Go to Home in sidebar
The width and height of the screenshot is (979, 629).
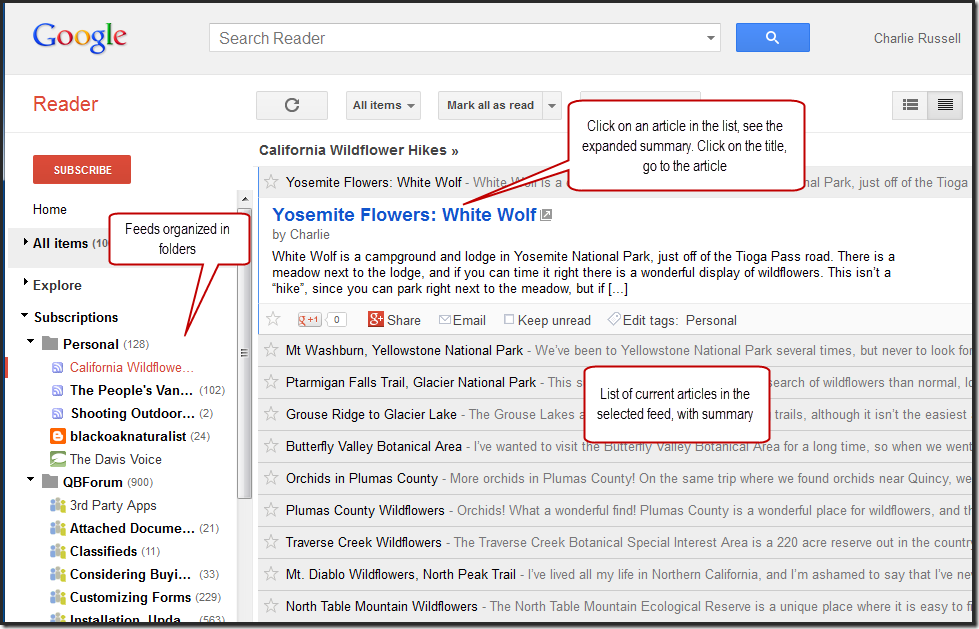pyautogui.click(x=50, y=209)
